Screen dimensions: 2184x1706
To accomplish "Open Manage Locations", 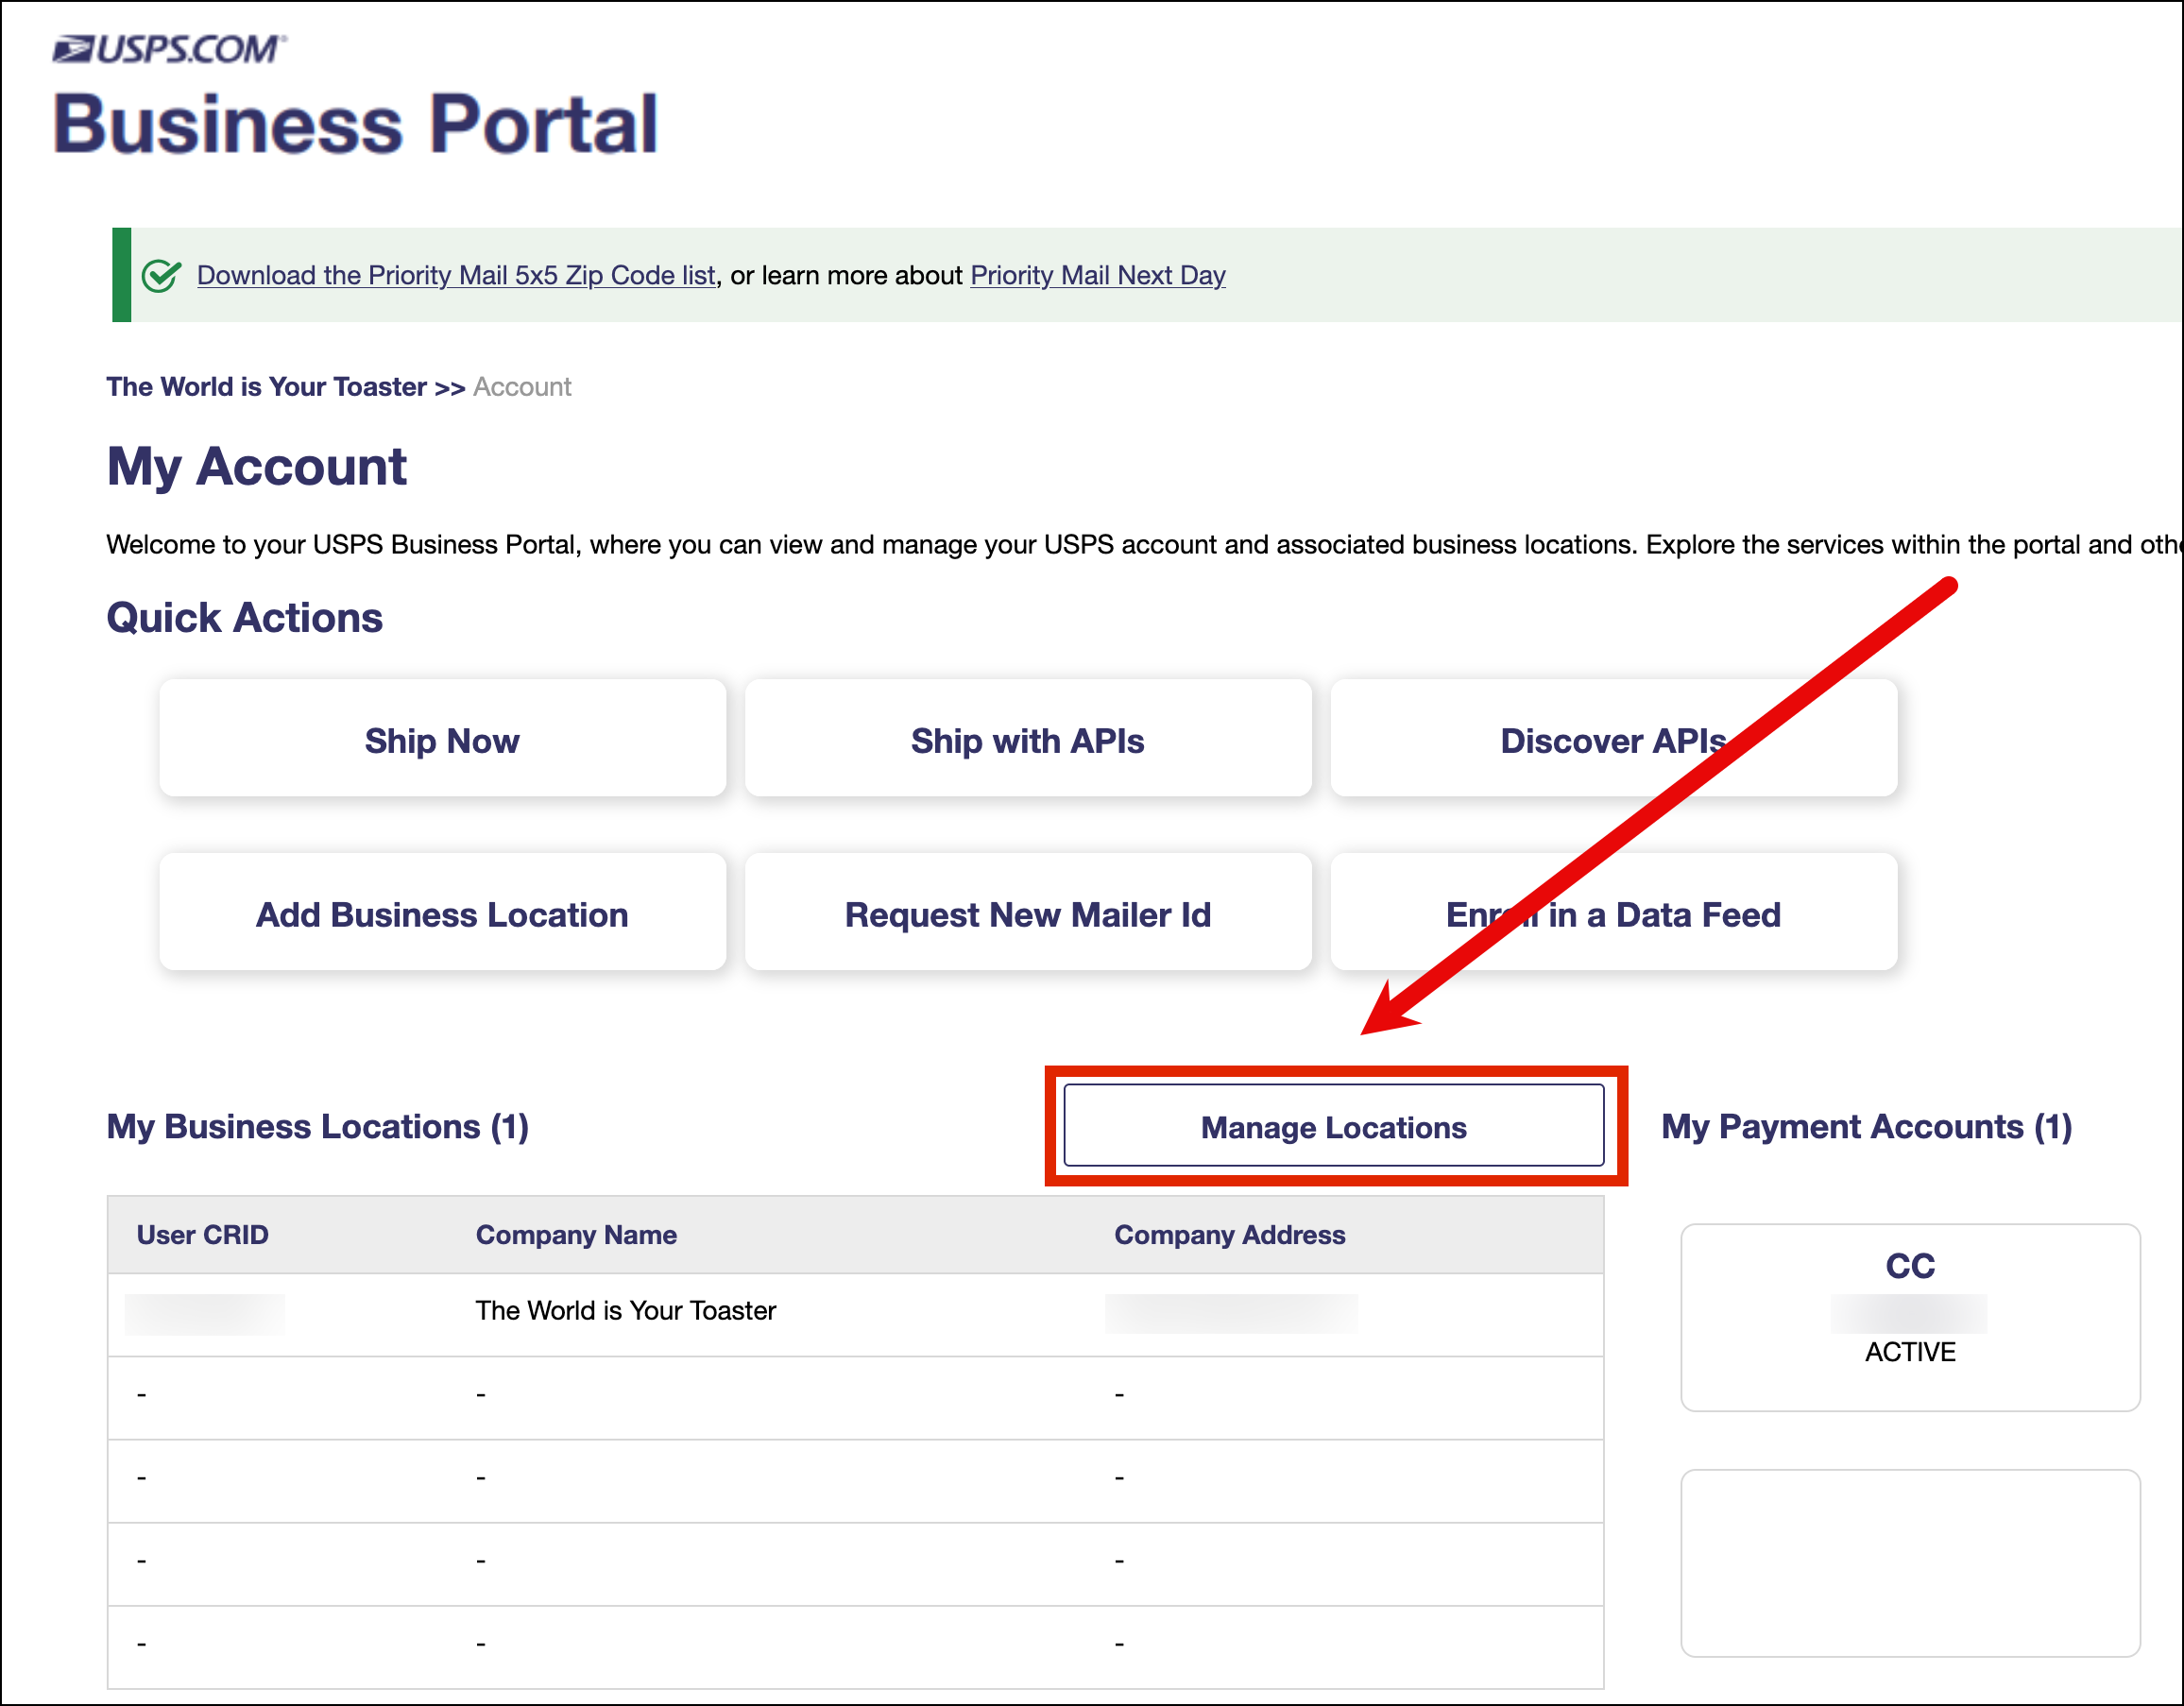I will tap(1333, 1127).
